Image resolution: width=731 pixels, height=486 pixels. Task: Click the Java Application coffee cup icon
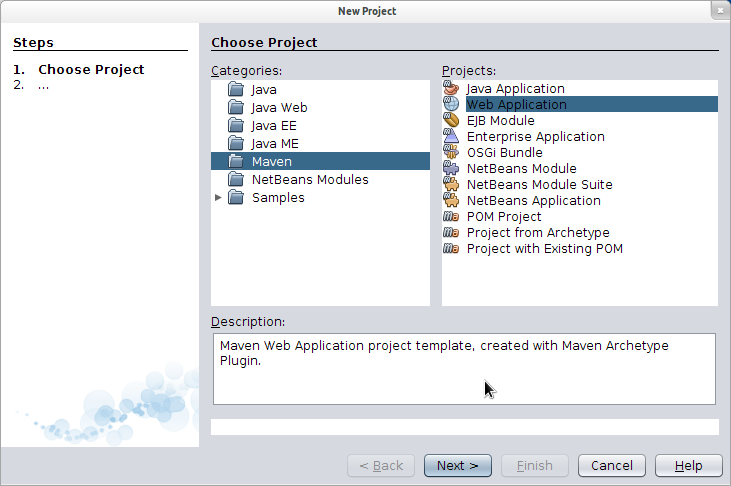pyautogui.click(x=451, y=88)
